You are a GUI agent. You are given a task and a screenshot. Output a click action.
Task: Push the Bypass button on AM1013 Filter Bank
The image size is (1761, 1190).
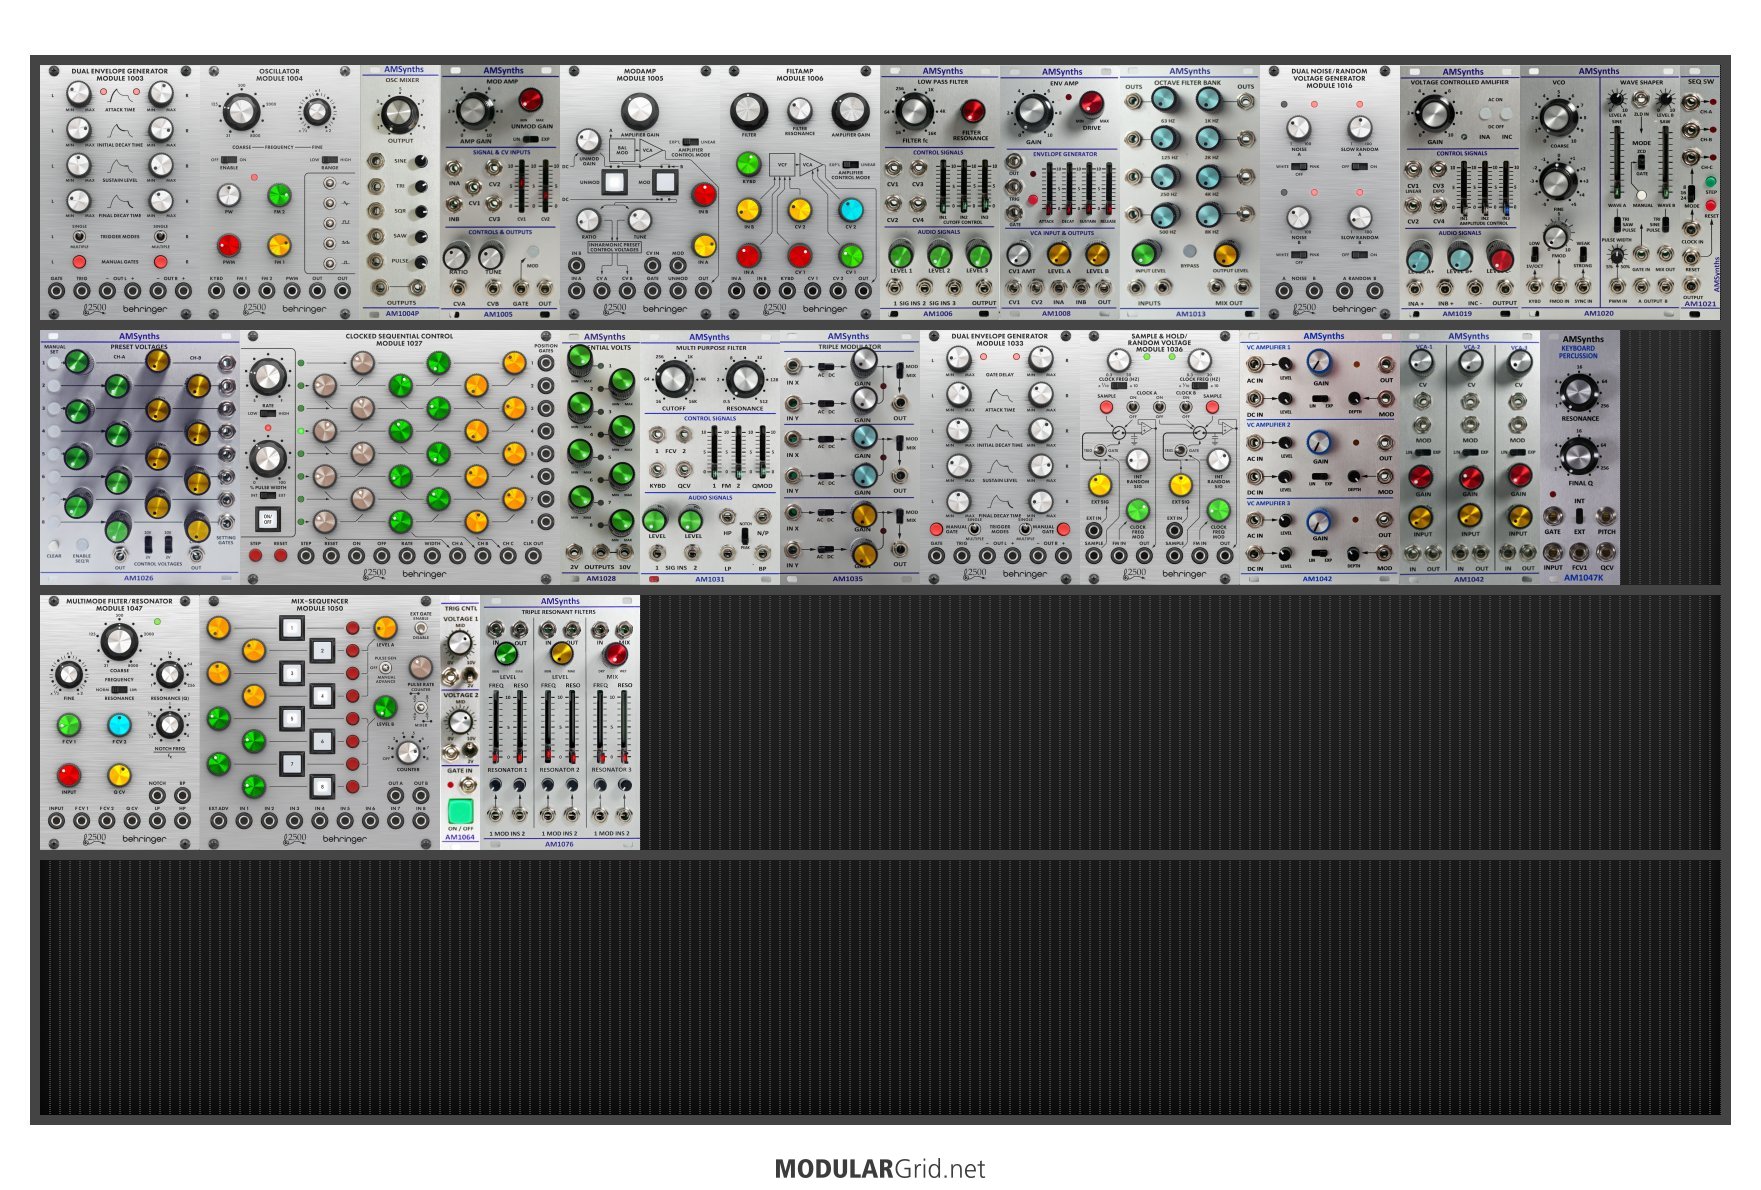click(1189, 251)
